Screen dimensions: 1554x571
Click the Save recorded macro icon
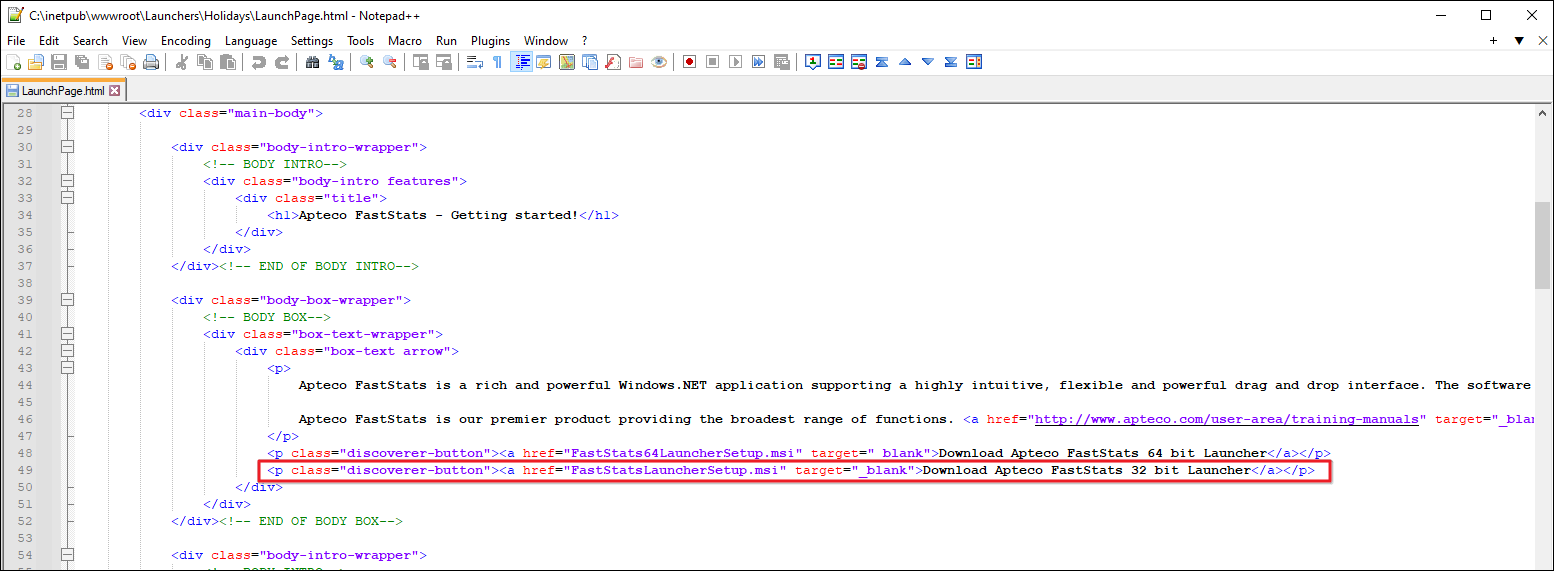[x=782, y=62]
